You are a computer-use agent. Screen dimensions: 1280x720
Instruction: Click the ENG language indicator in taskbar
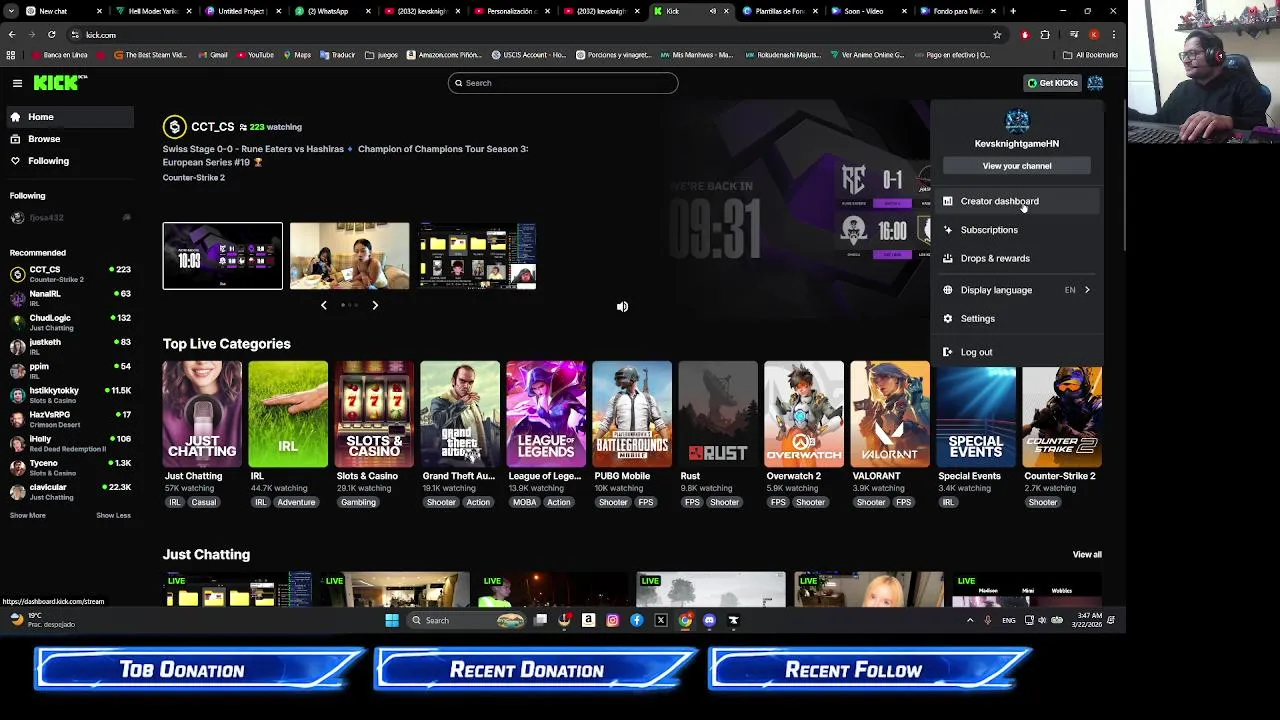pos(1009,620)
